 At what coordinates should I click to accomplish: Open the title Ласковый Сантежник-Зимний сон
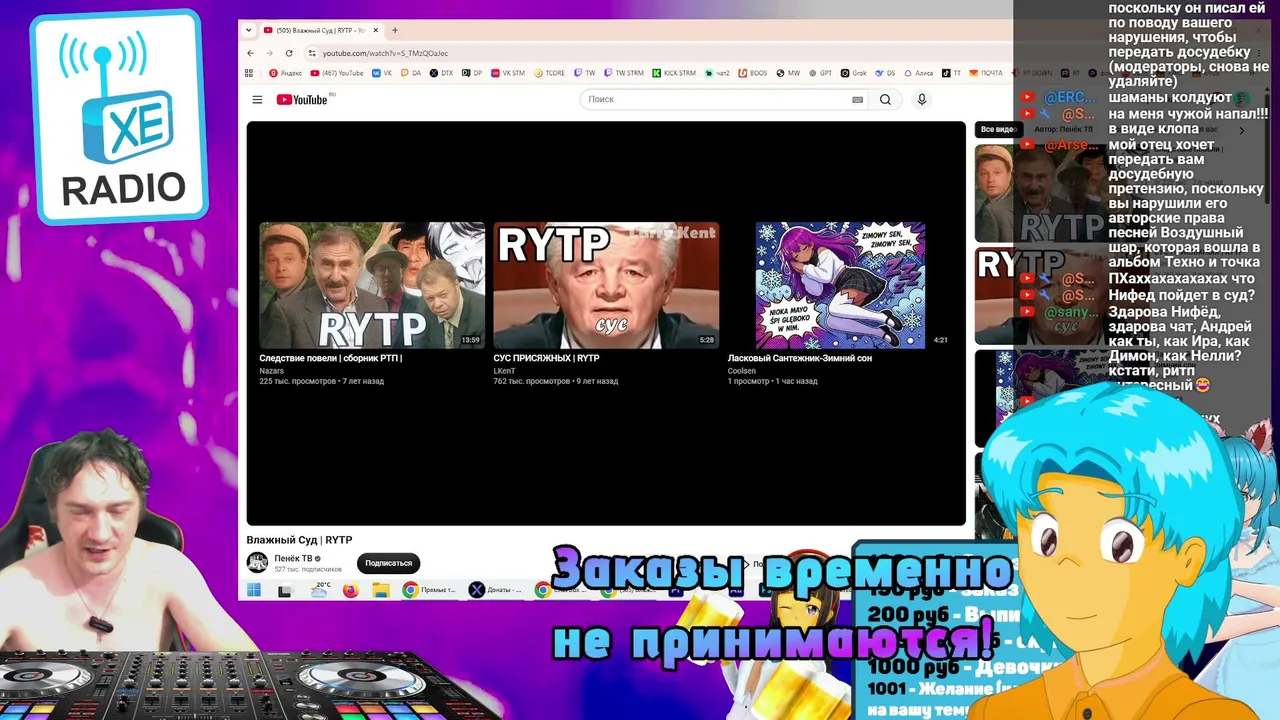(800, 358)
